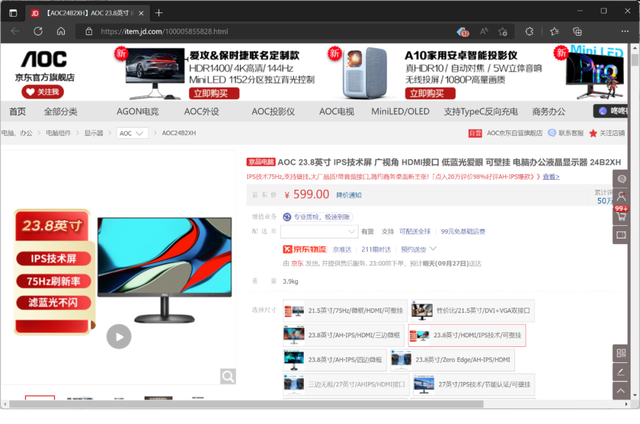The height and width of the screenshot is (424, 640).
Task: Open 商务办公 navigation item
Action: (x=549, y=111)
